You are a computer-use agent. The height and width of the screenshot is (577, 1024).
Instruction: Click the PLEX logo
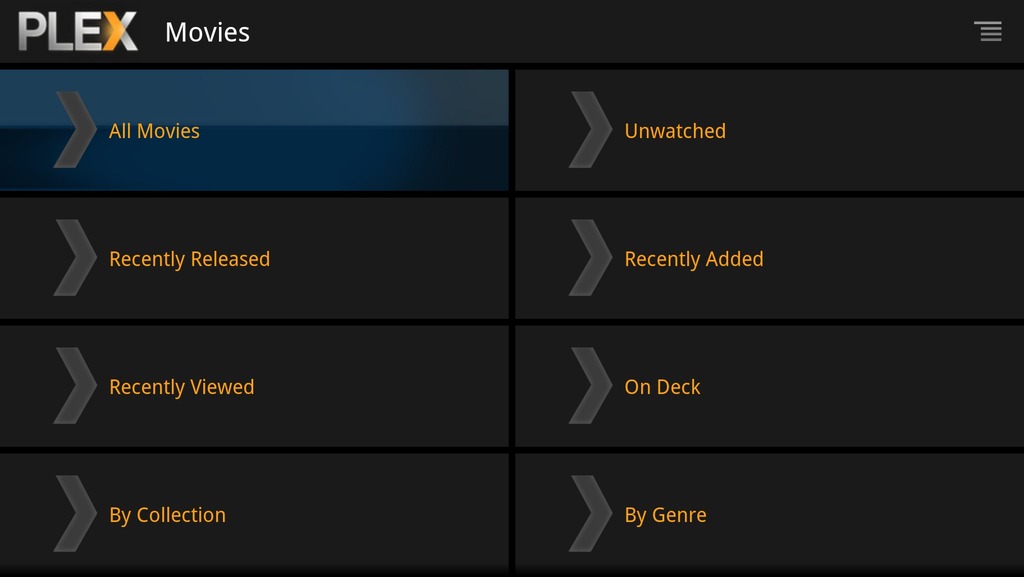point(78,31)
